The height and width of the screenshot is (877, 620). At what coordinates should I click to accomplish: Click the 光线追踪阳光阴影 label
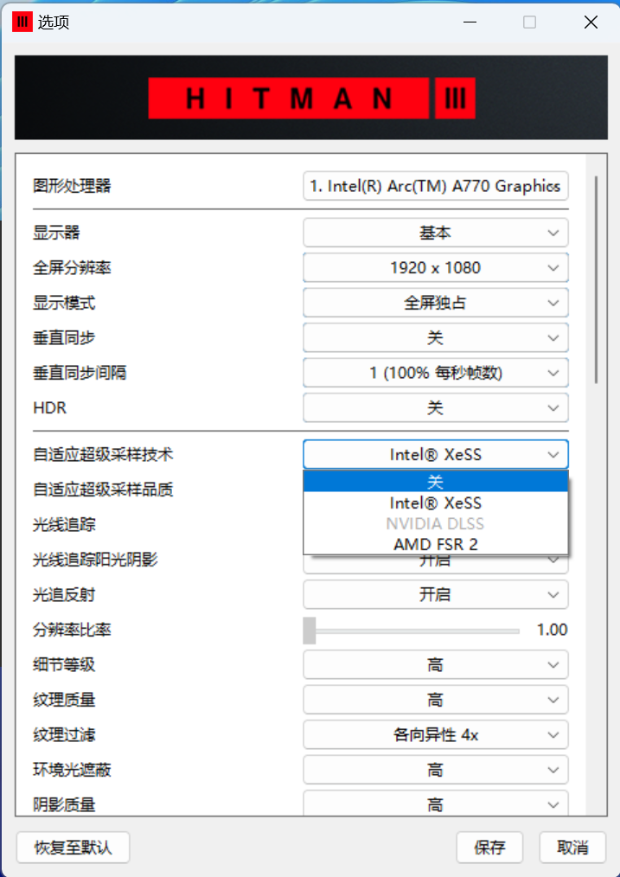95,559
